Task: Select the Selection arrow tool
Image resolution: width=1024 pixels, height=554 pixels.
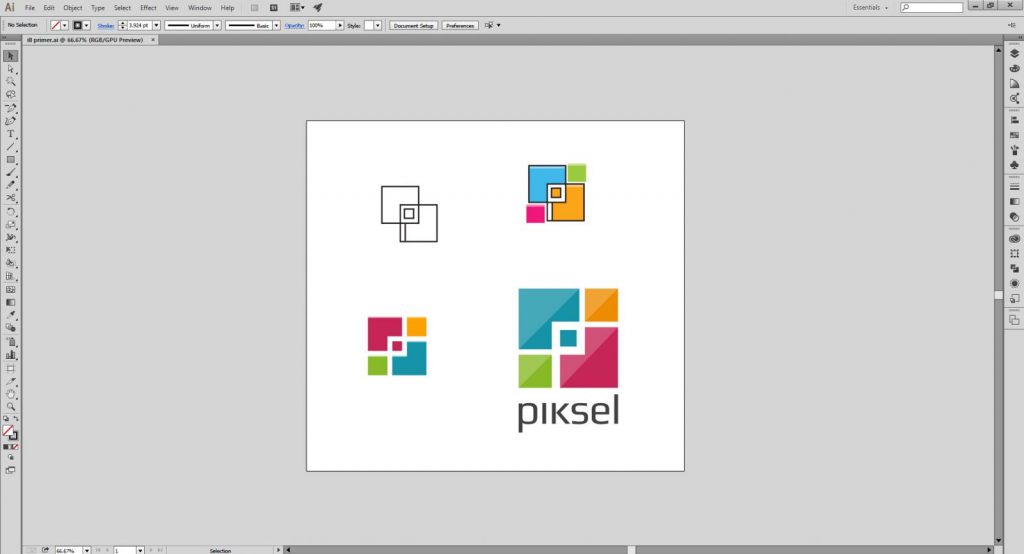Action: coord(11,56)
